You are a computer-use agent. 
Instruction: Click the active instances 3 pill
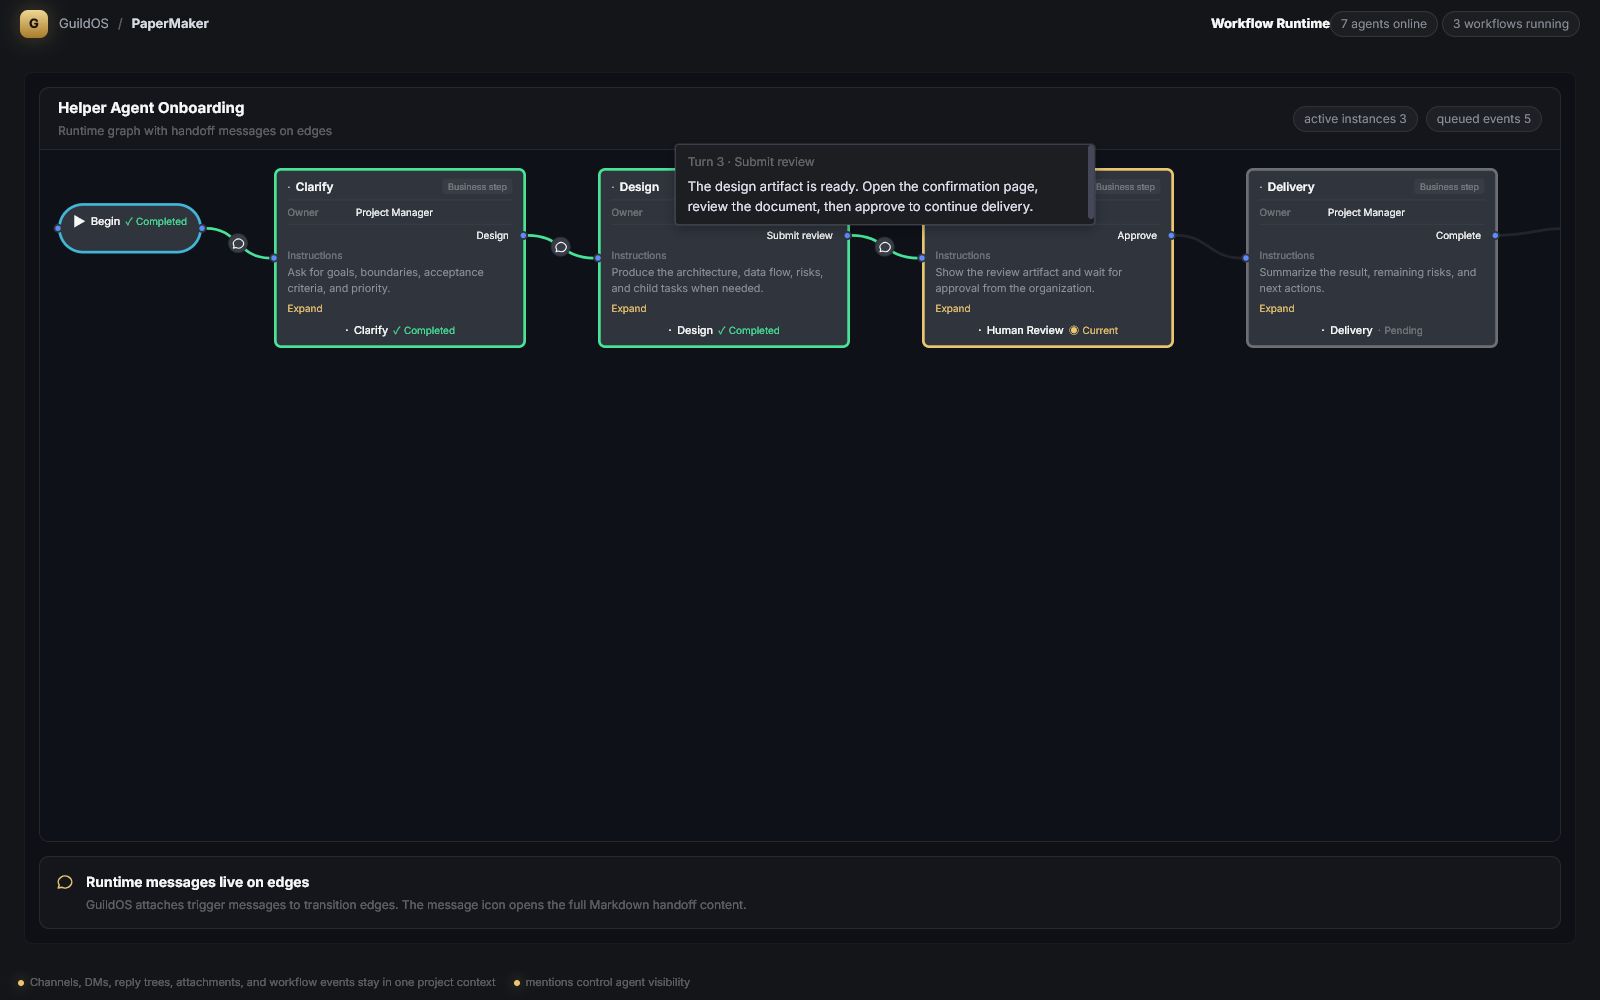pos(1355,119)
